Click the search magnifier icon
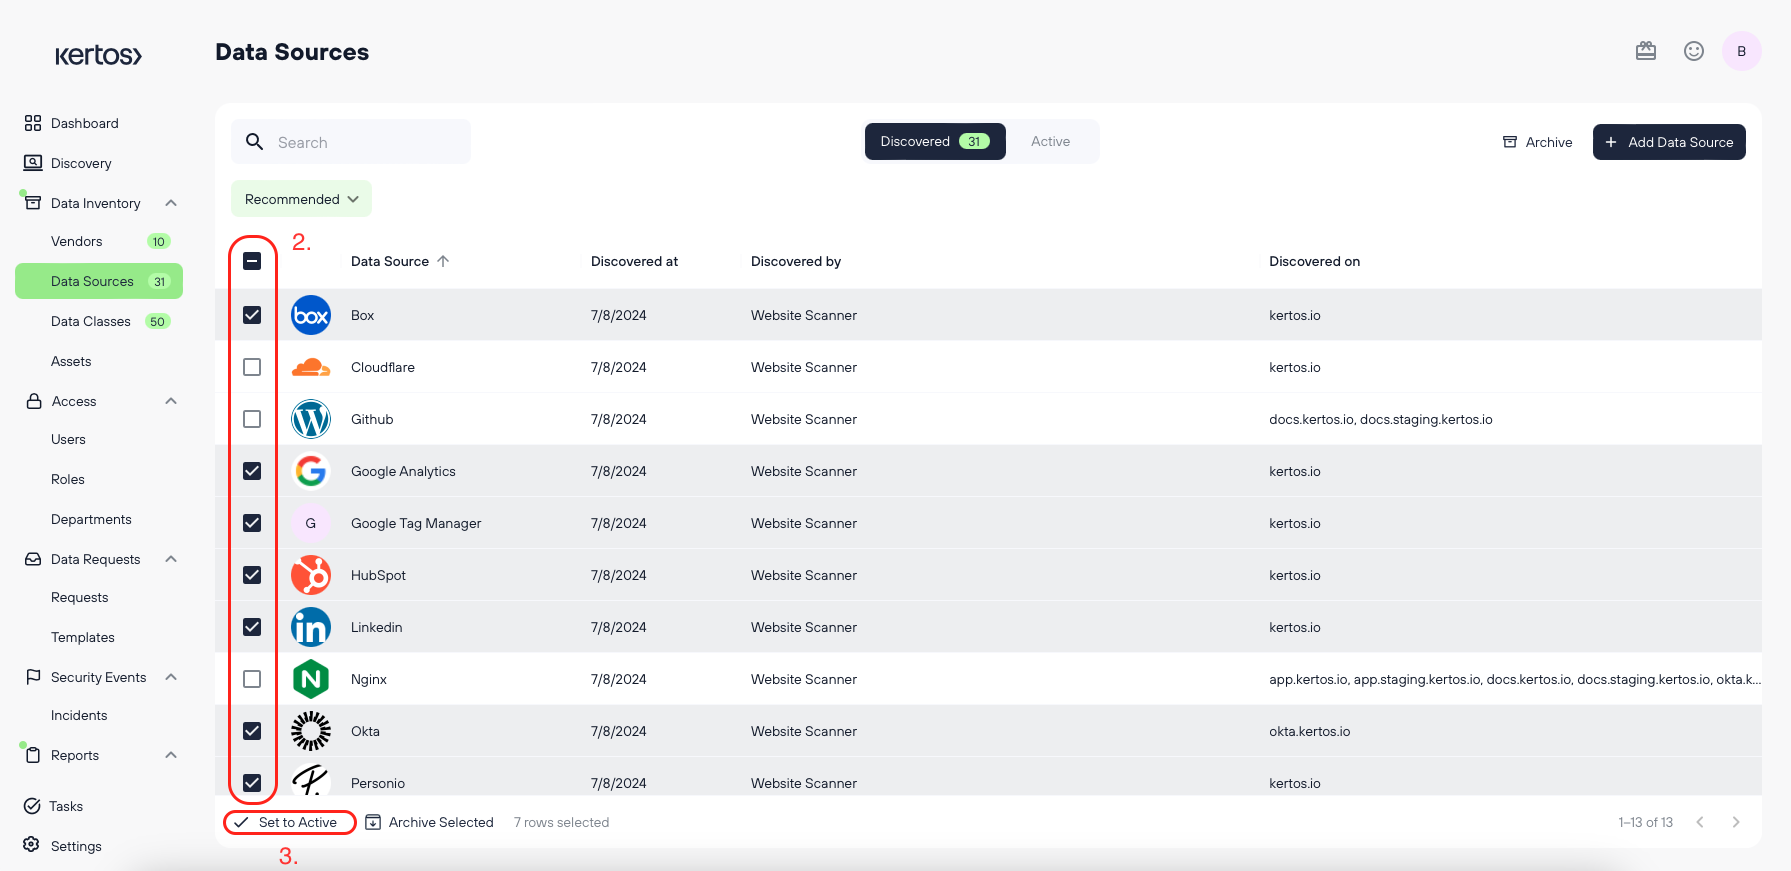1791x871 pixels. tap(255, 142)
